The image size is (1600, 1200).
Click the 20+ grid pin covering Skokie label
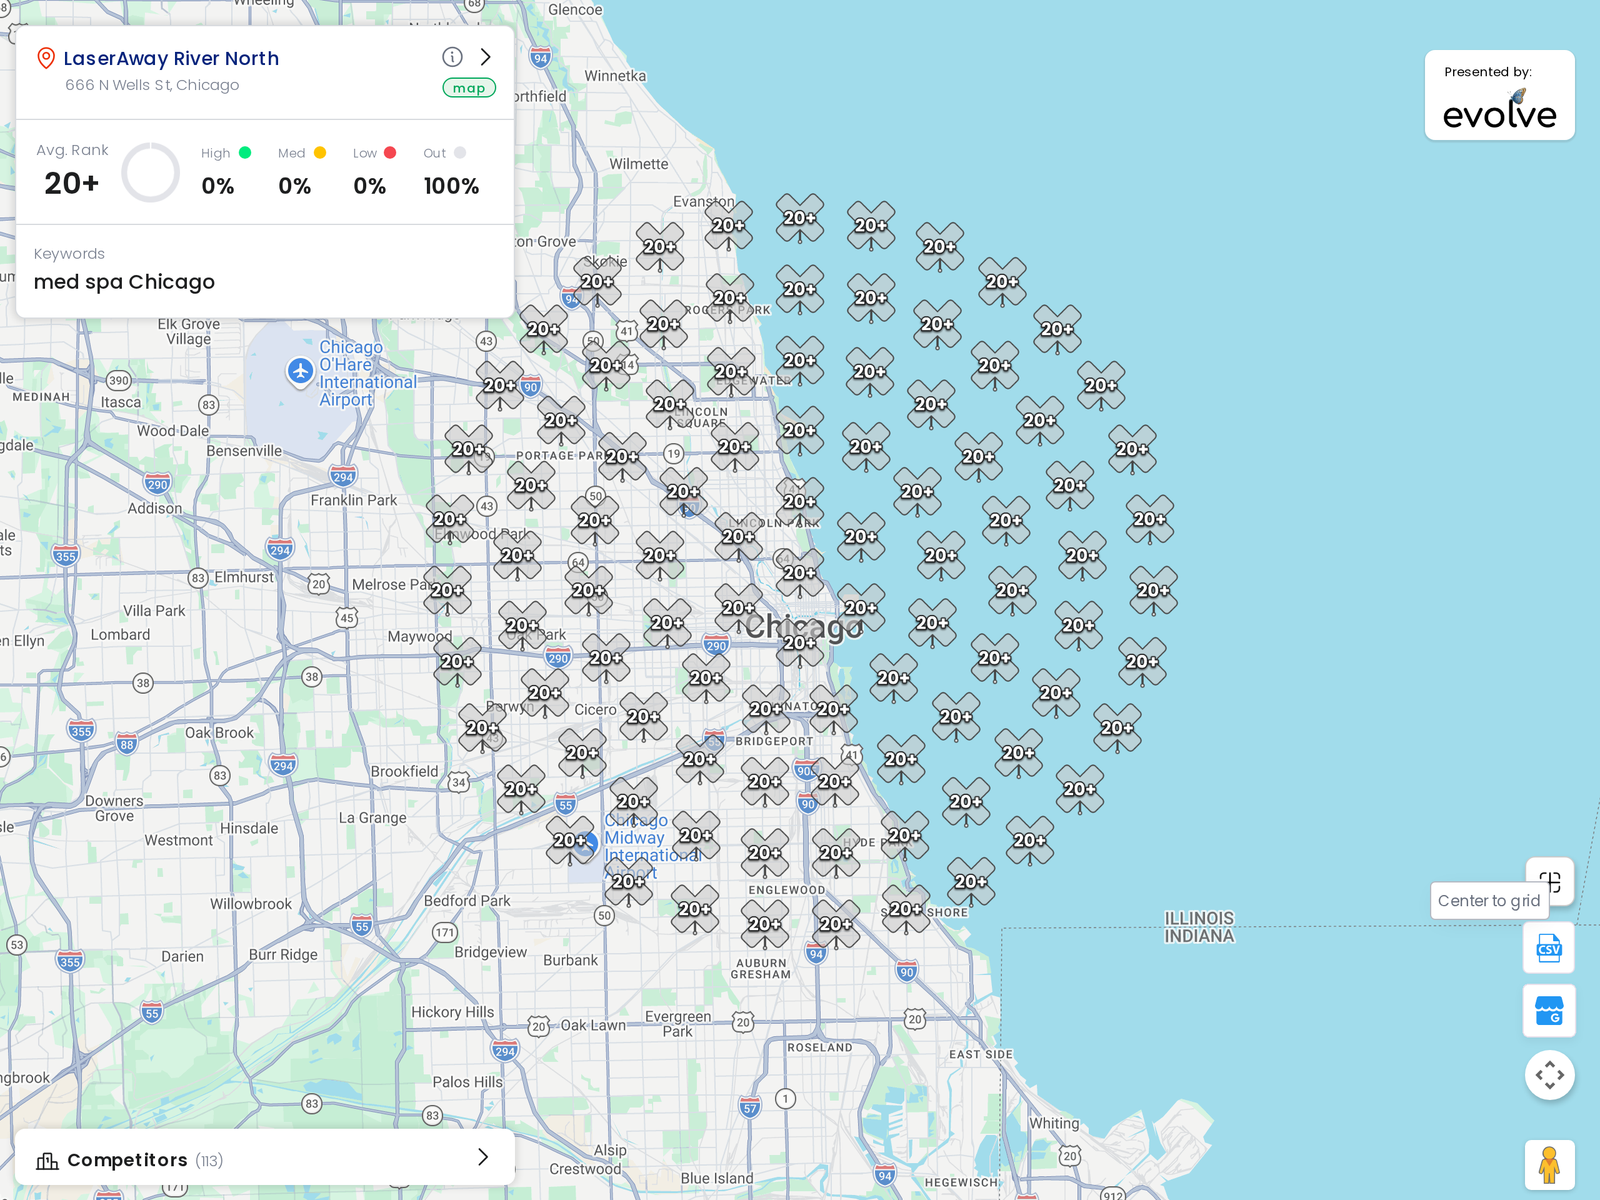pyautogui.click(x=597, y=283)
